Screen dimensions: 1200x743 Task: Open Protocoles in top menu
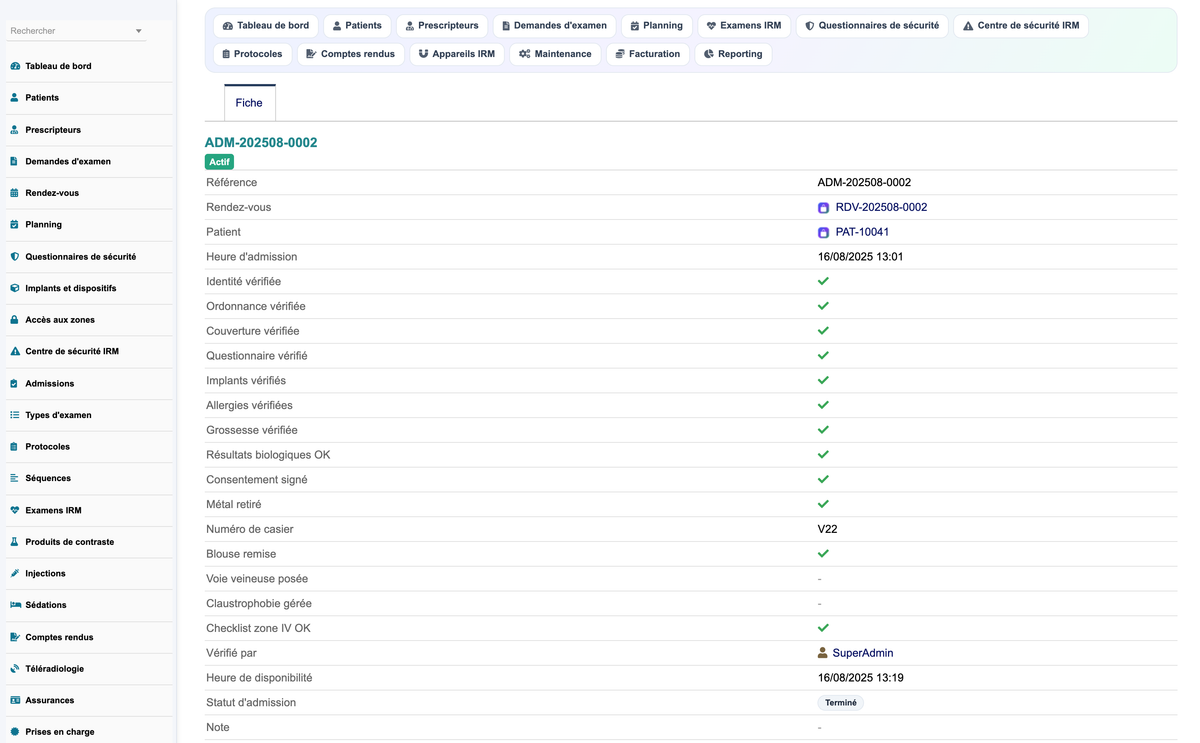[252, 54]
